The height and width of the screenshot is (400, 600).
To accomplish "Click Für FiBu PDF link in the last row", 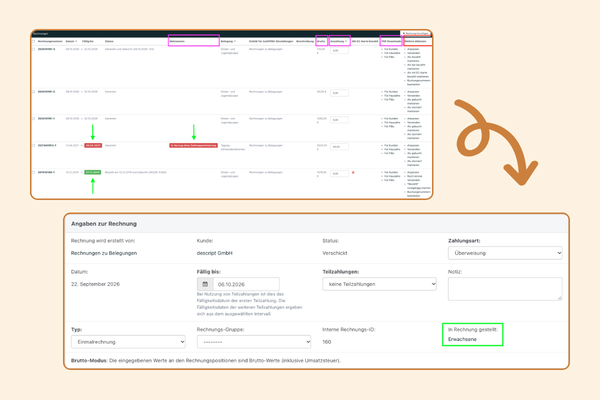I will tap(389, 180).
